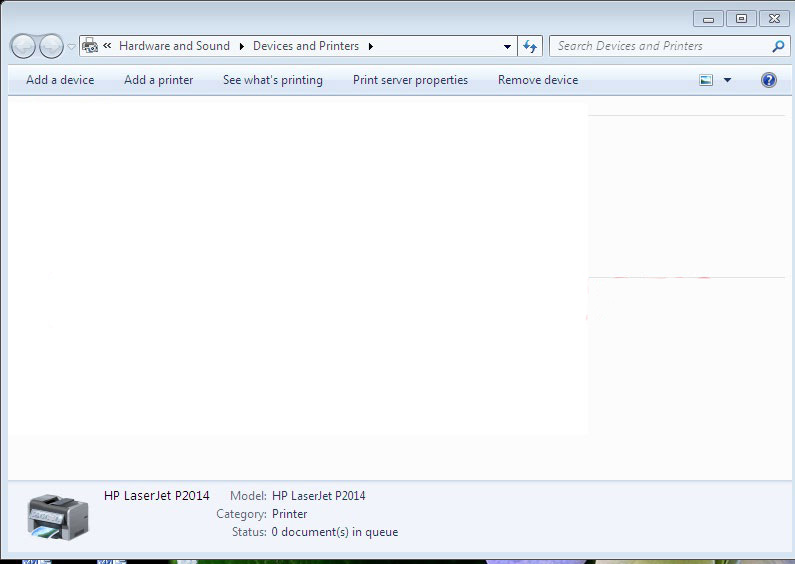This screenshot has width=795, height=564.
Task: Select the Devices and Printers breadcrumb
Action: click(306, 46)
